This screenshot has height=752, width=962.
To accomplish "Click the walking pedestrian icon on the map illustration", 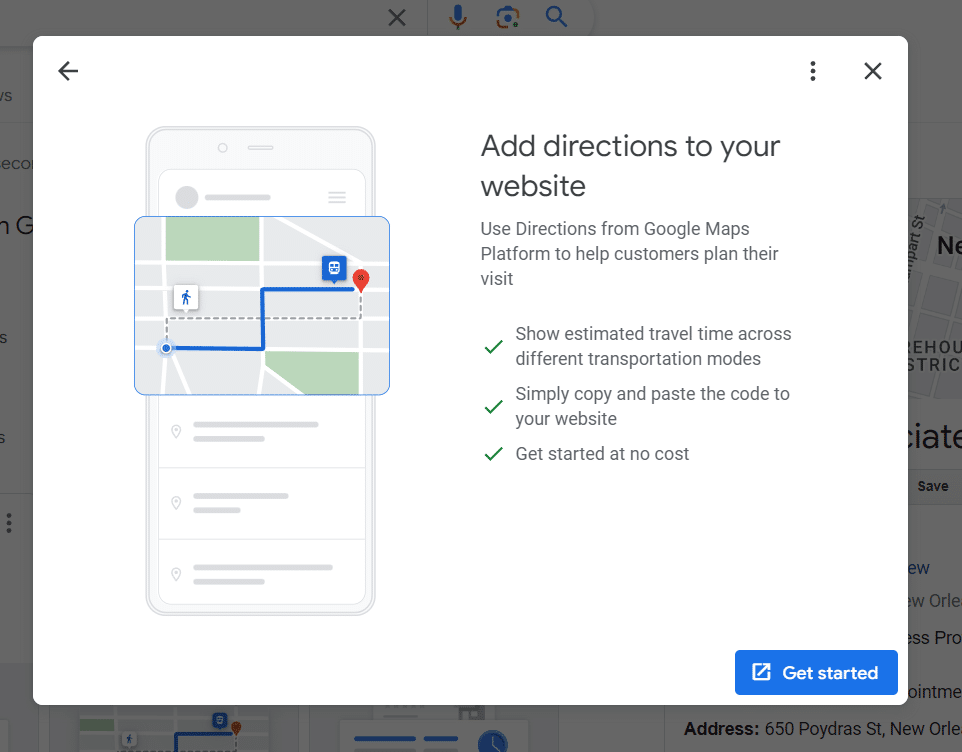I will (186, 297).
